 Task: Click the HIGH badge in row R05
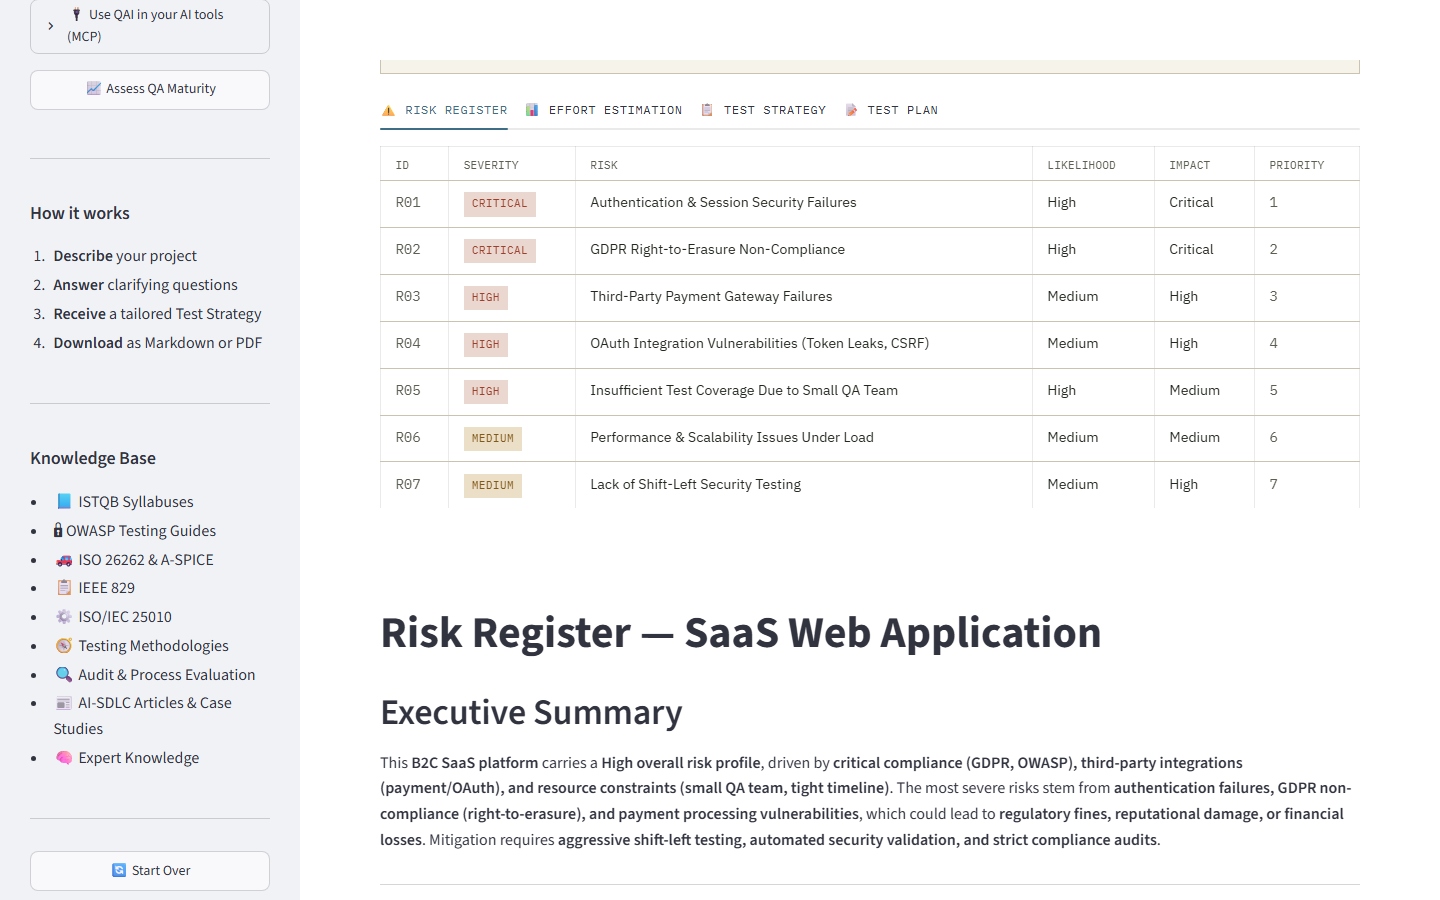(x=486, y=392)
